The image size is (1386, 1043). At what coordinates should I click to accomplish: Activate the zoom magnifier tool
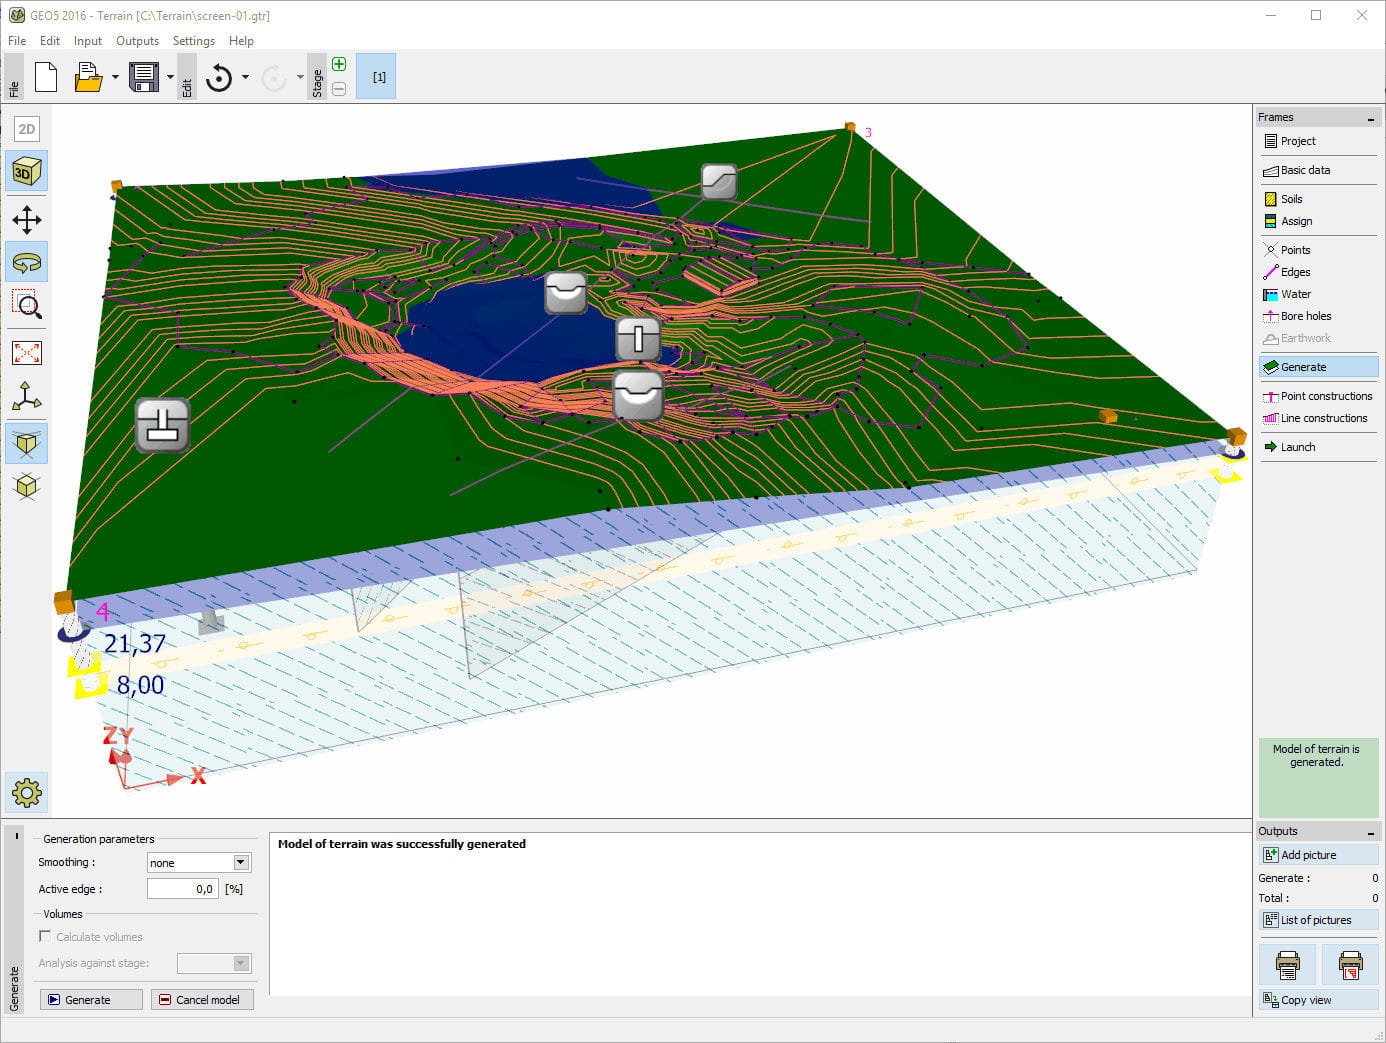[26, 306]
